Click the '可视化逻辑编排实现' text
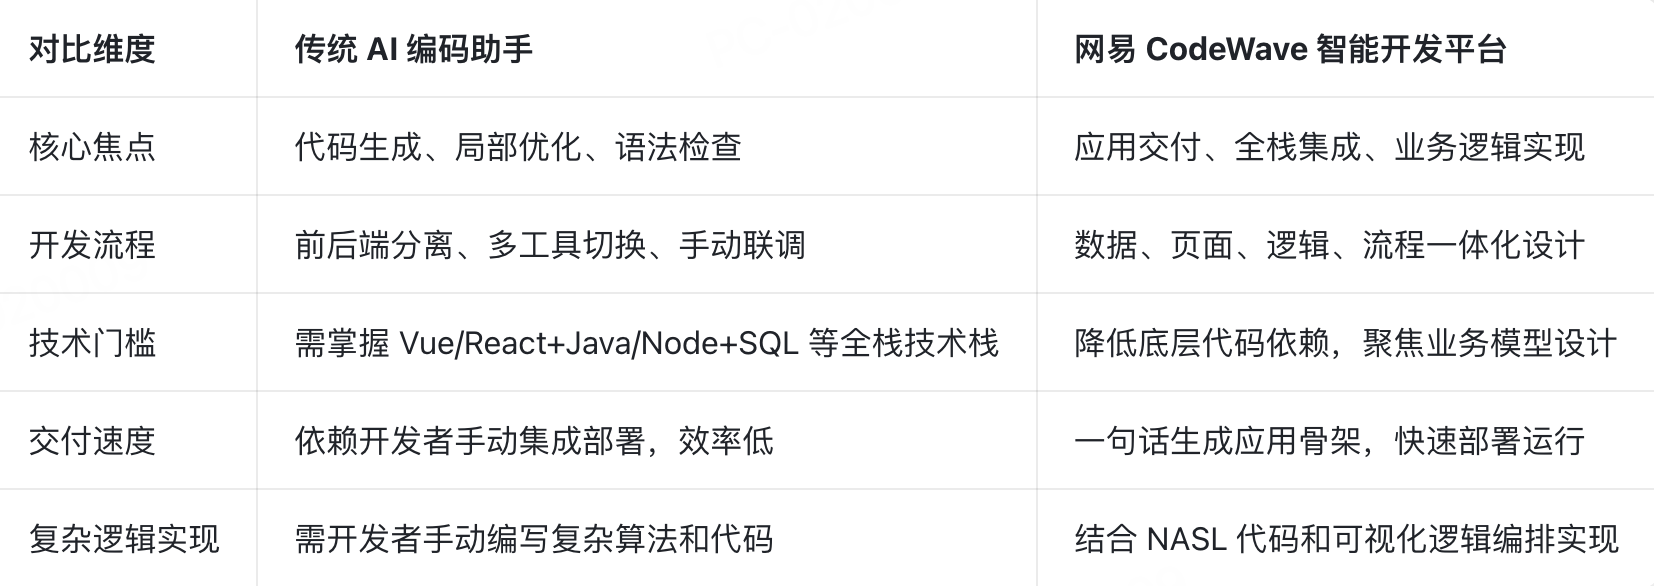The image size is (1654, 586). (x=1474, y=539)
